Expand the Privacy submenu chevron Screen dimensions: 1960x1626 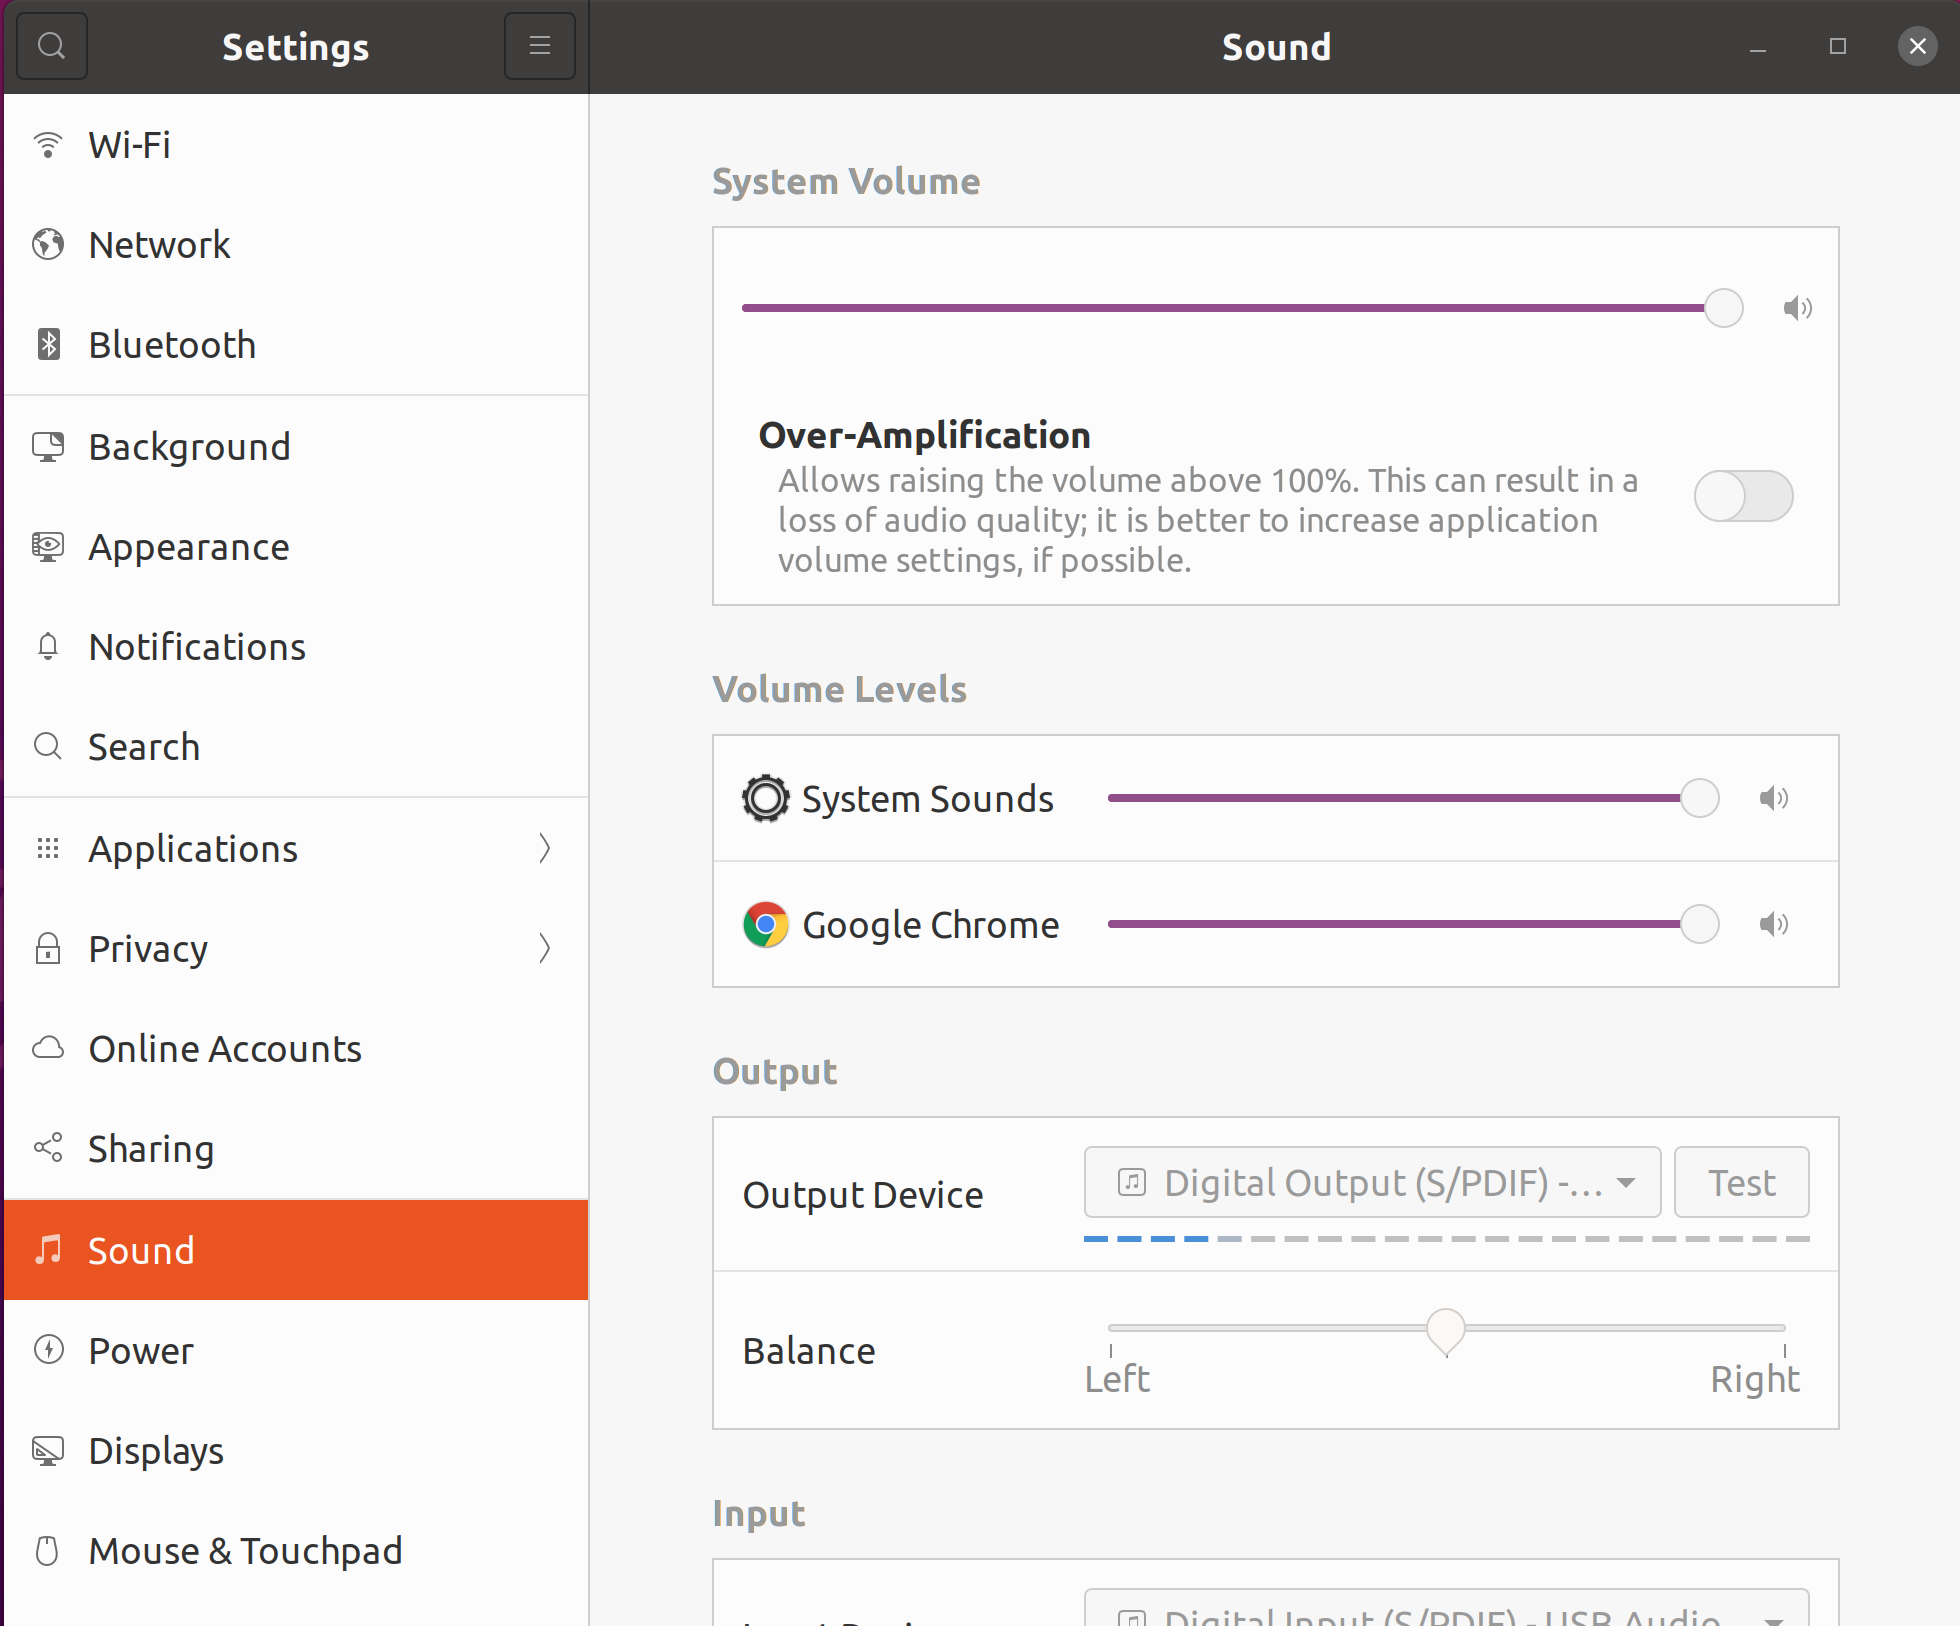click(x=544, y=948)
